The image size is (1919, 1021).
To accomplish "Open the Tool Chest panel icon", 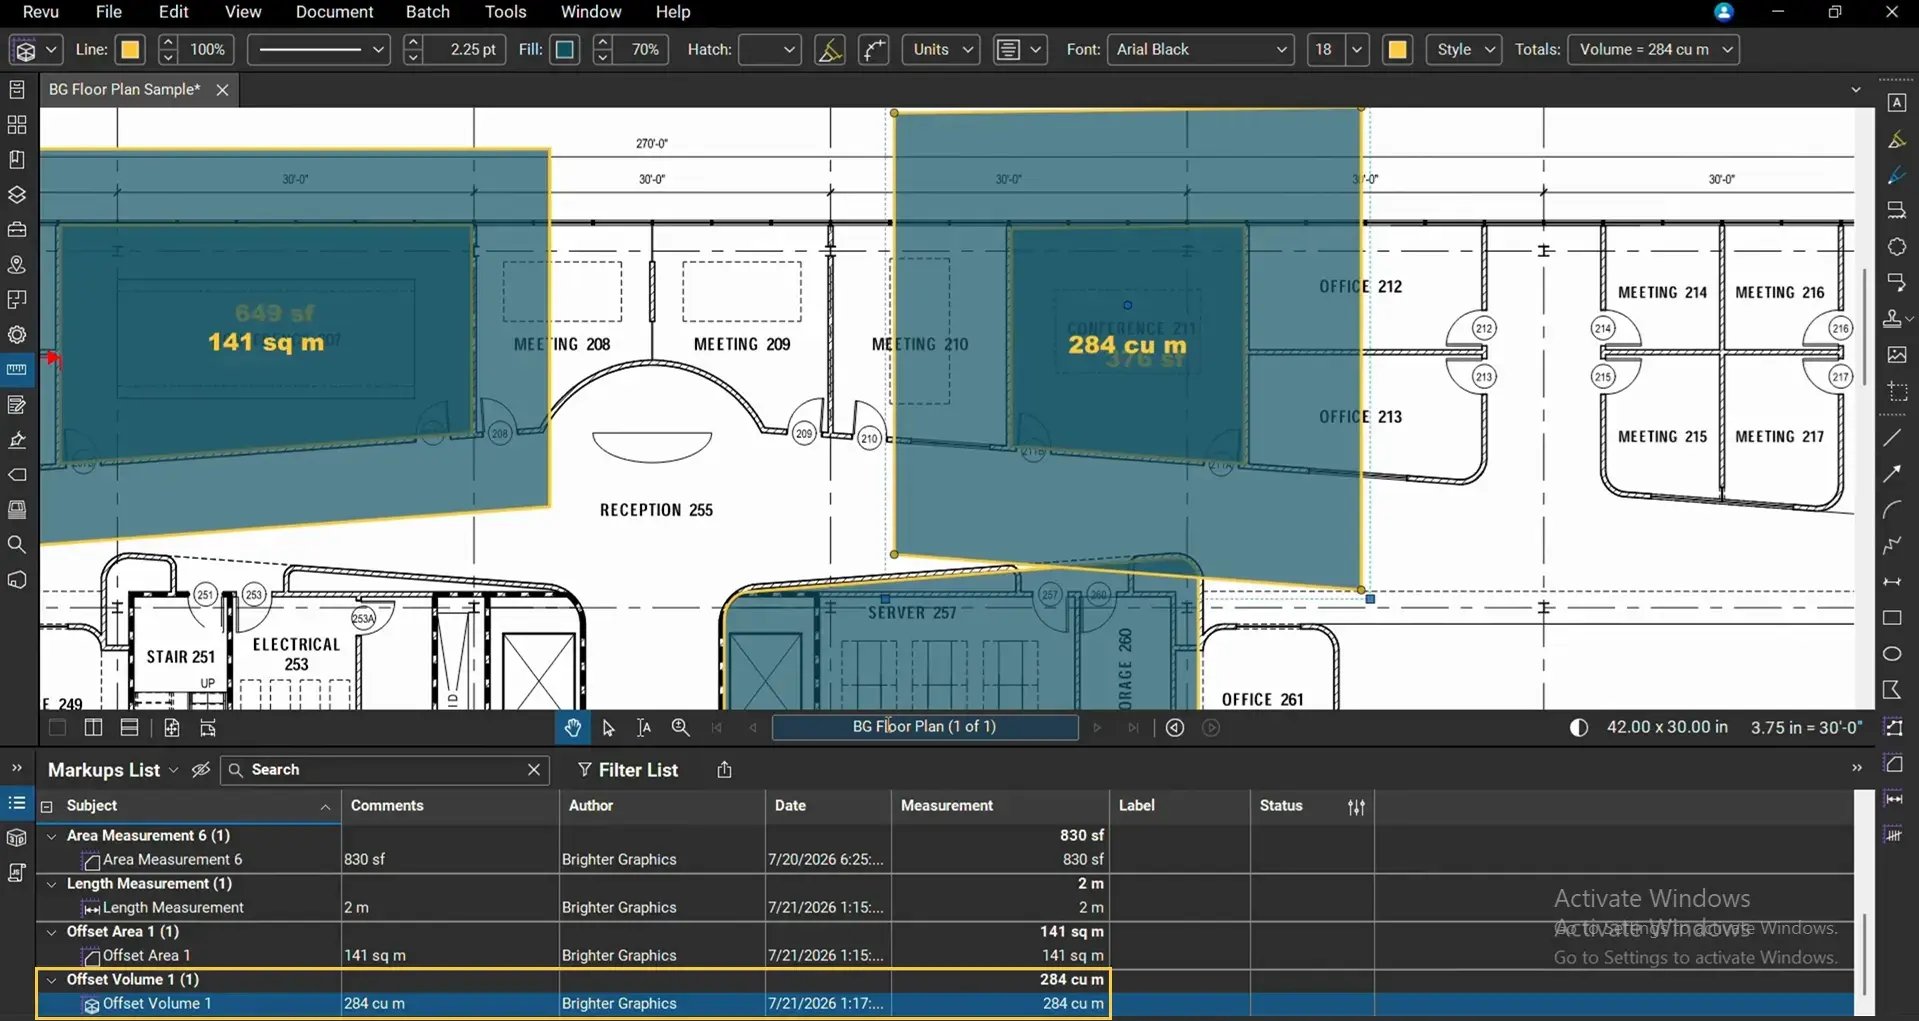I will point(17,230).
